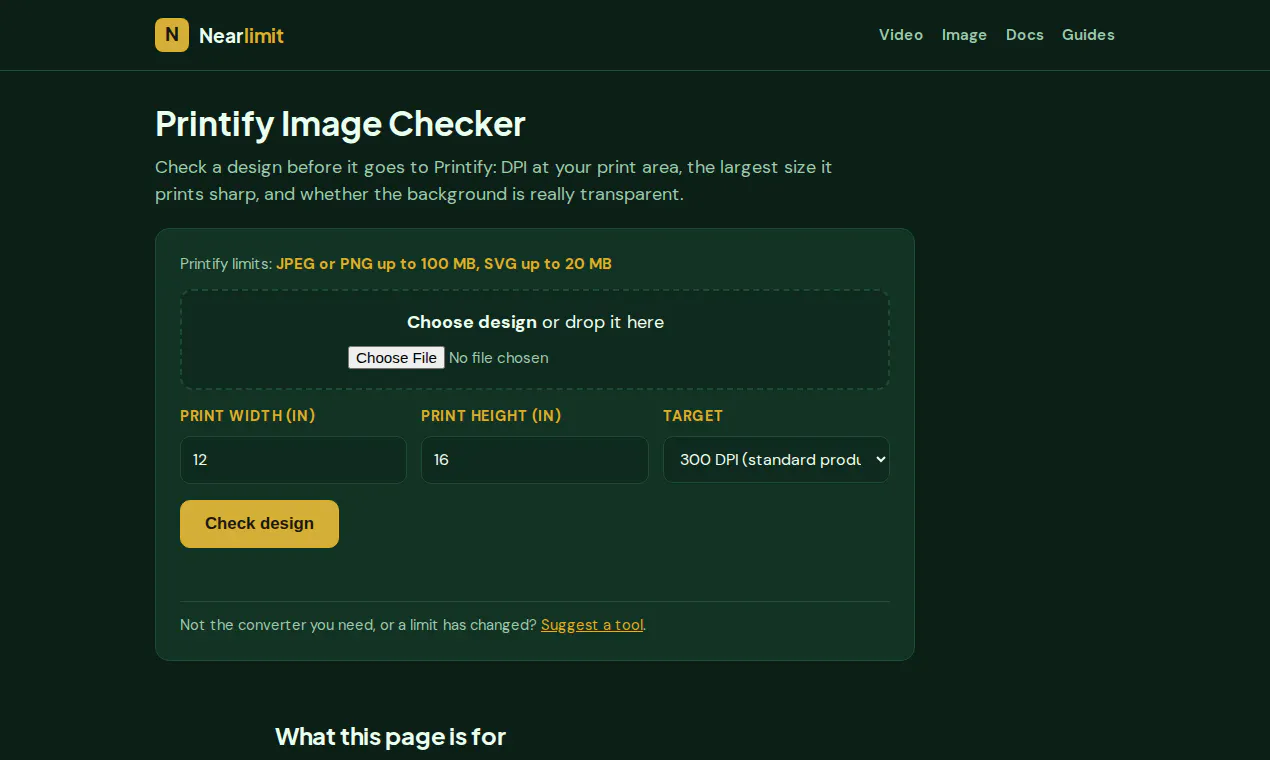This screenshot has height=760, width=1270.
Task: Expand the Target DPI dropdown
Action: point(776,460)
